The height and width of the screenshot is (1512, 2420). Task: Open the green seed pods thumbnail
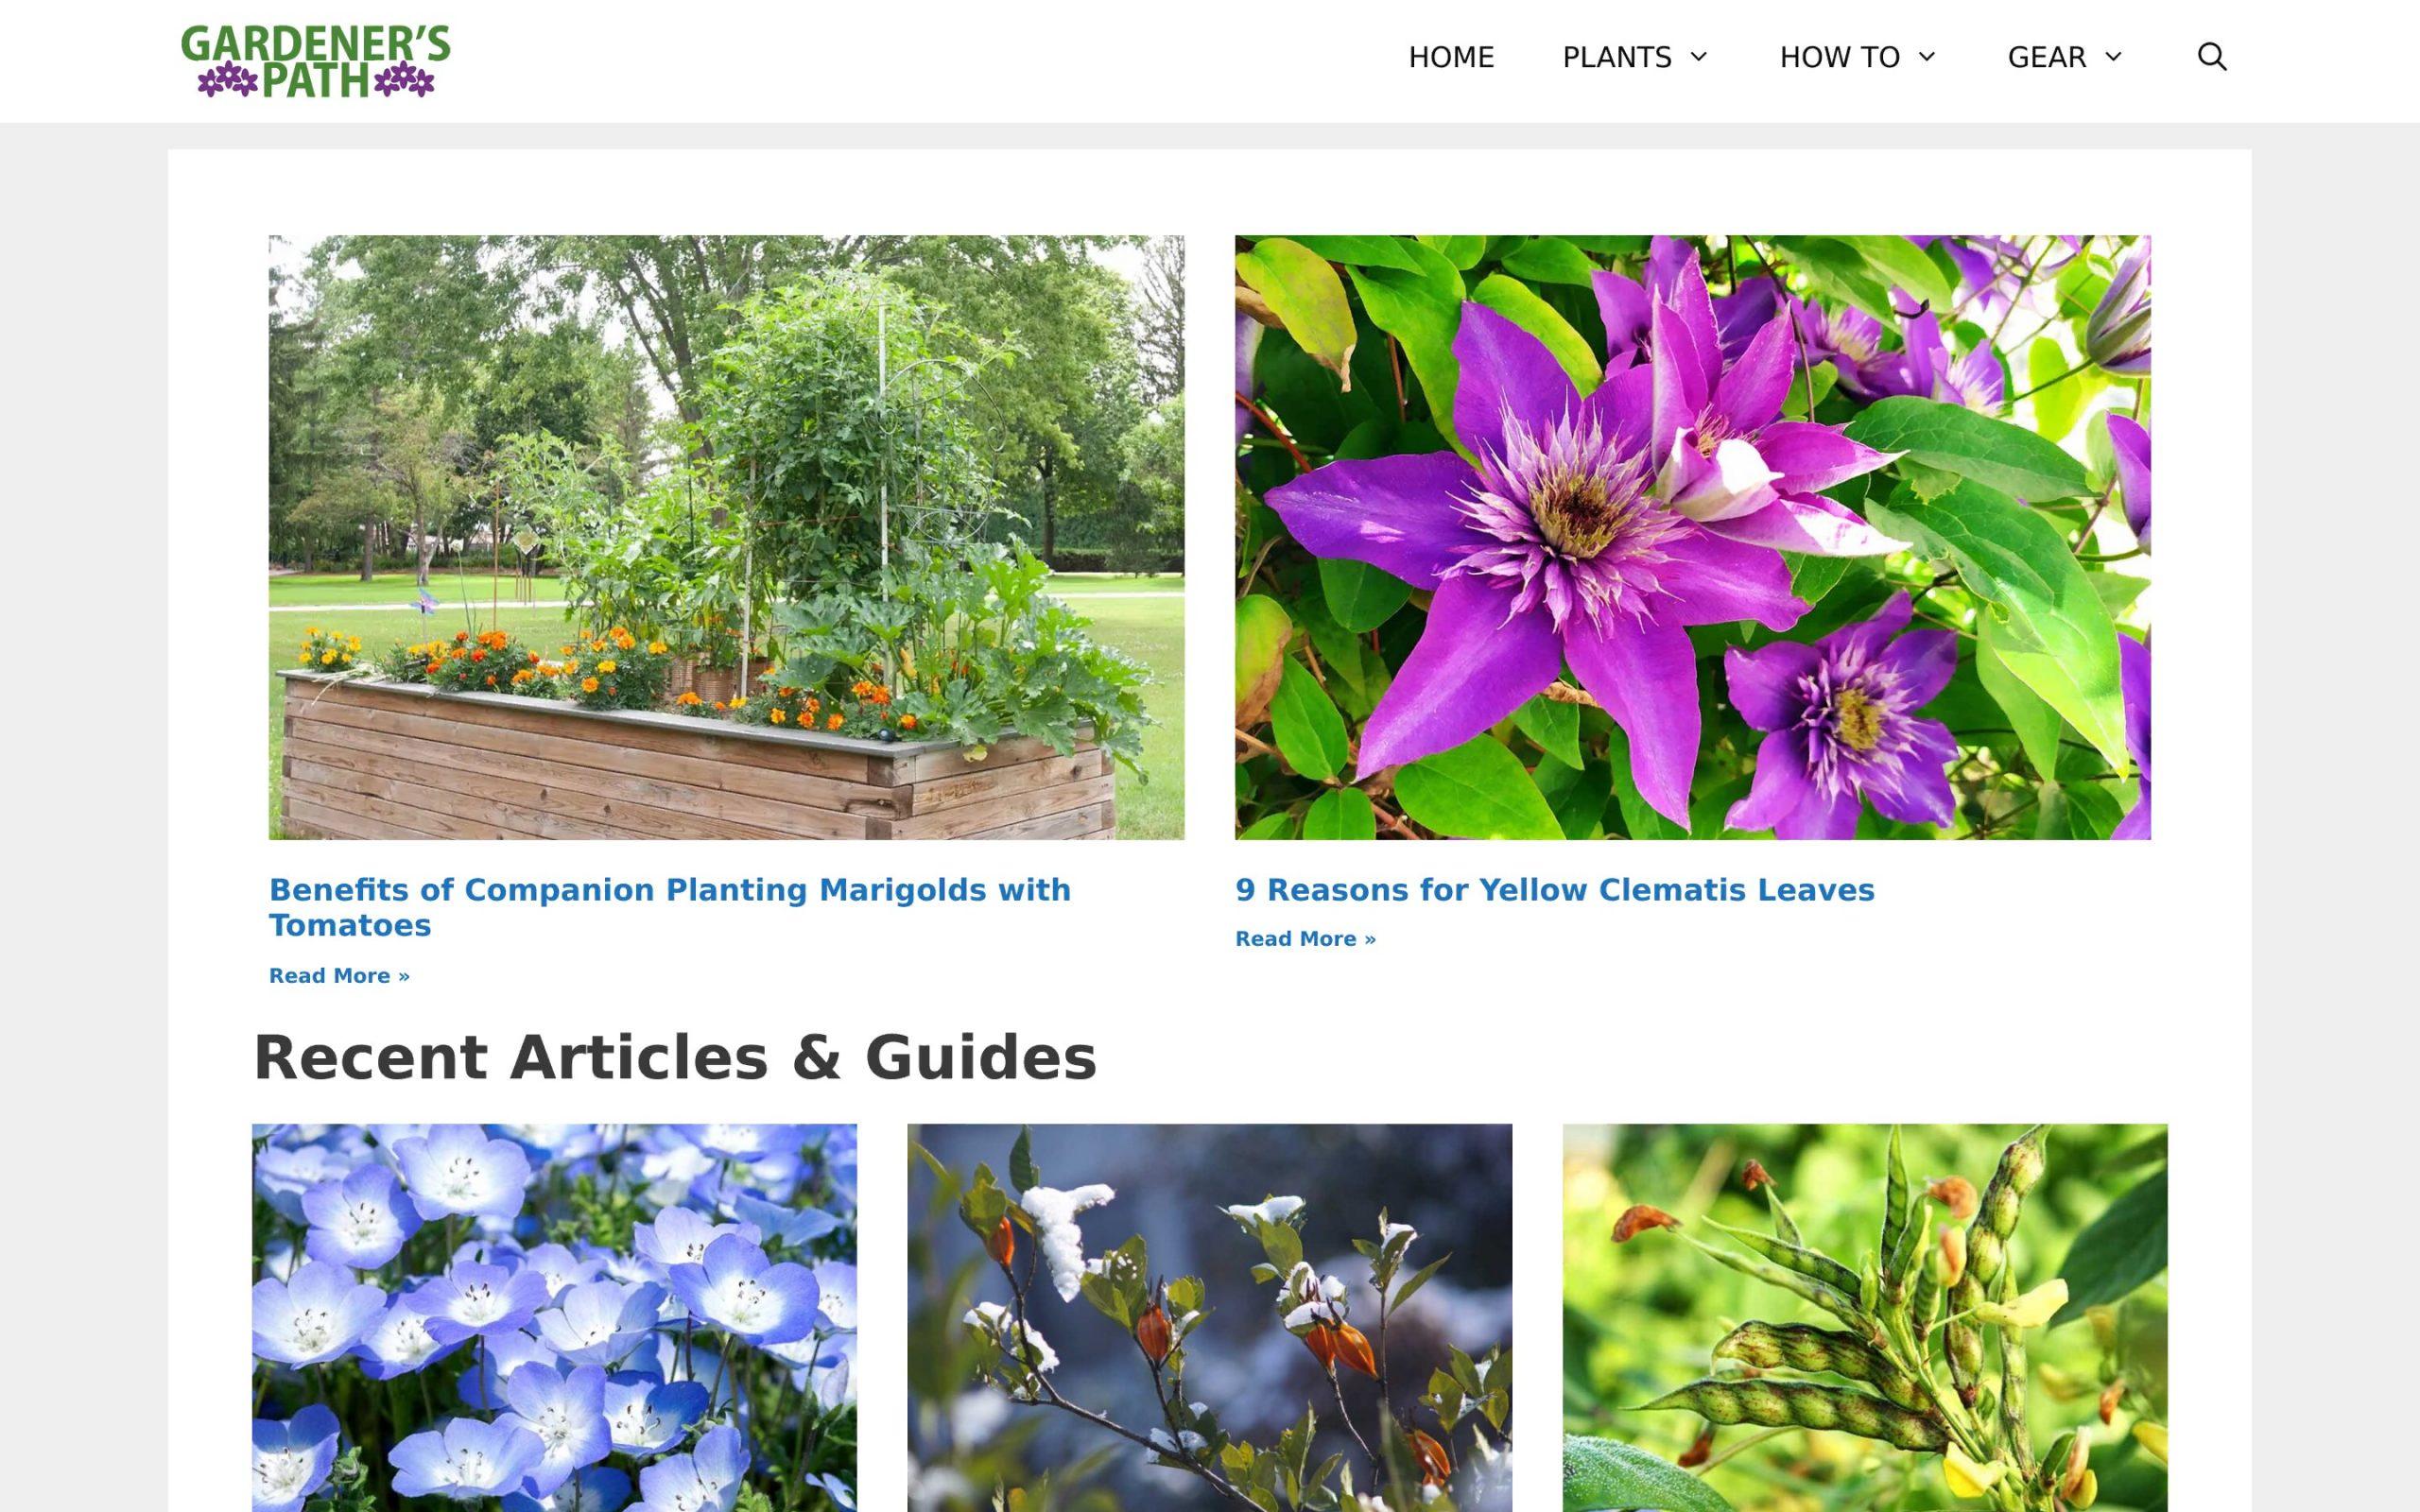tap(1865, 1317)
